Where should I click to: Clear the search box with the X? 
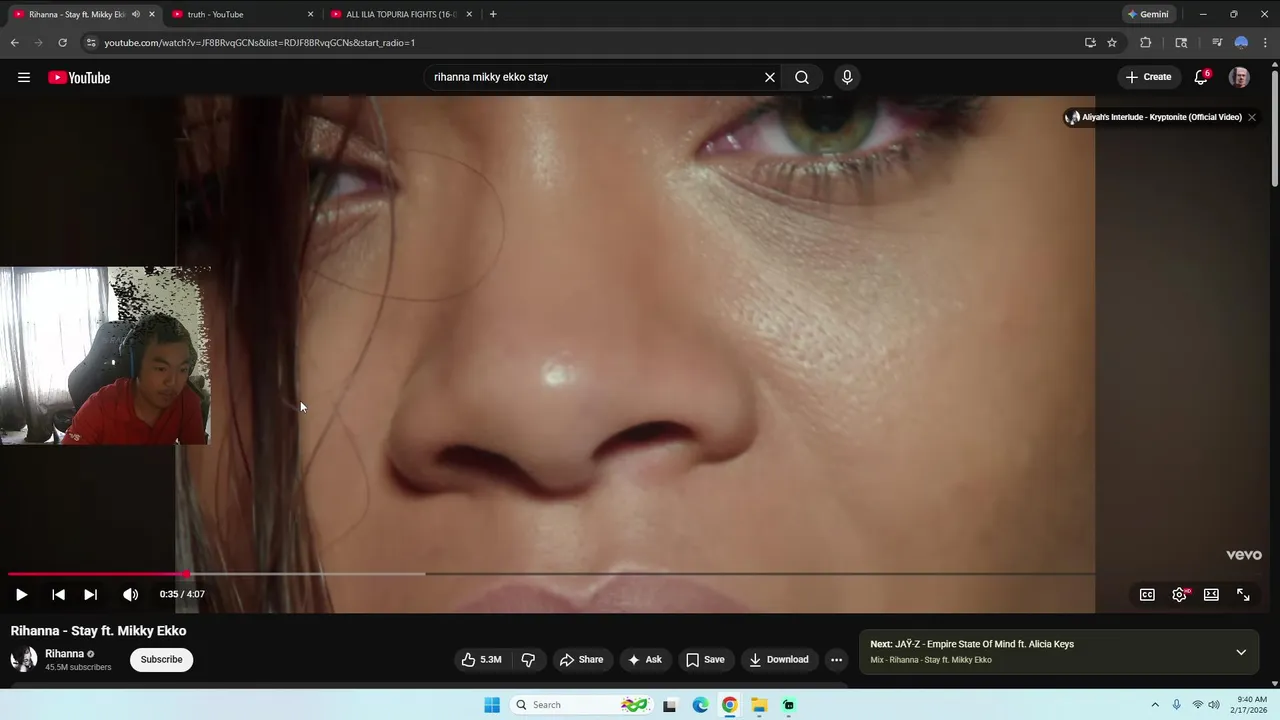coord(770,77)
